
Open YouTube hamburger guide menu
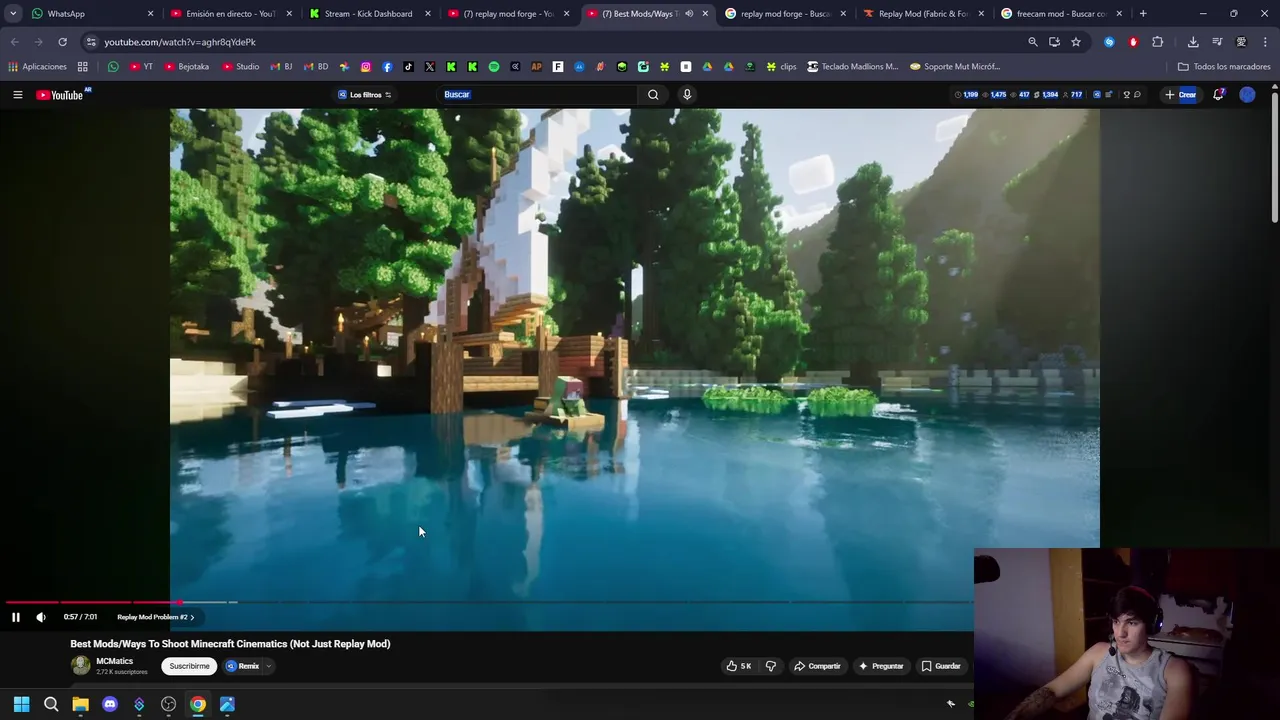click(x=17, y=94)
